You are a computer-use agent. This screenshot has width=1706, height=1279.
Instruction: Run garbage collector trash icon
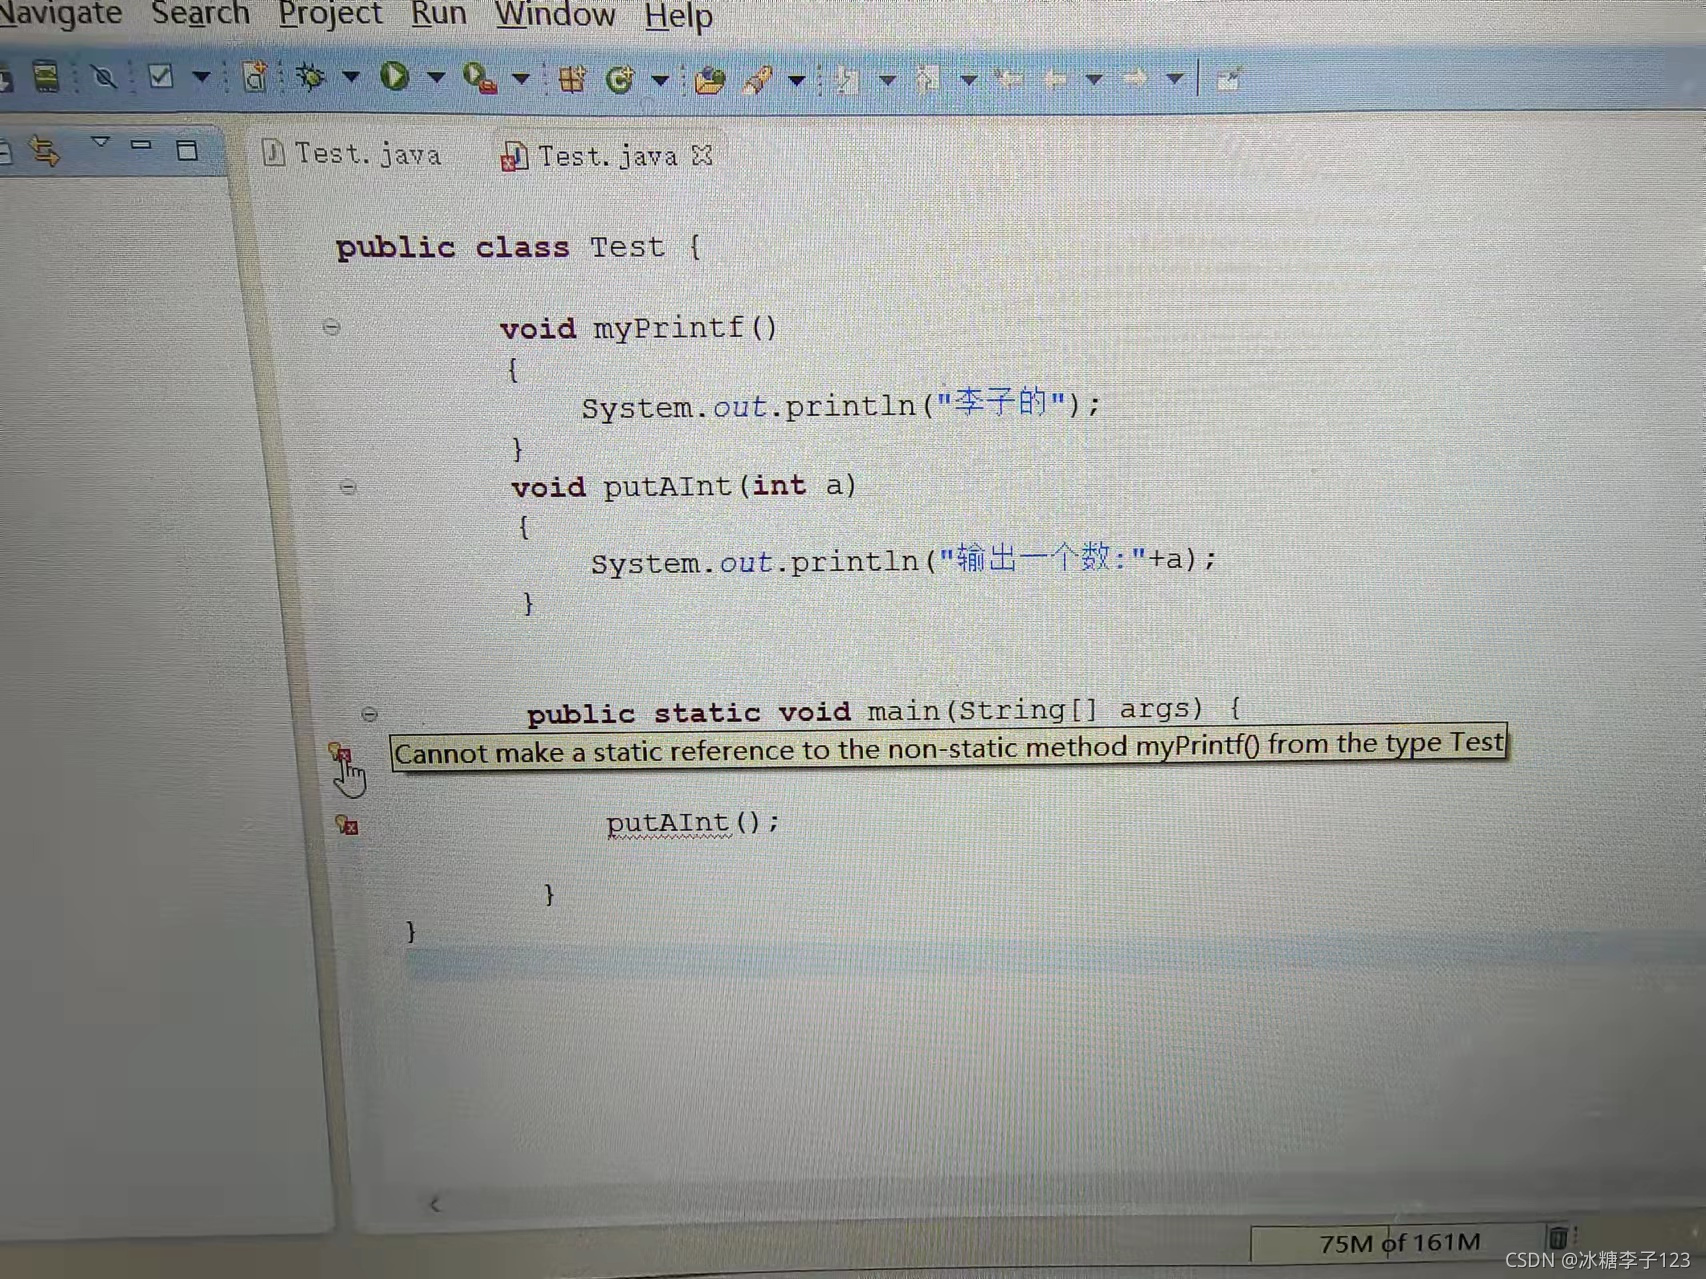click(x=1558, y=1239)
